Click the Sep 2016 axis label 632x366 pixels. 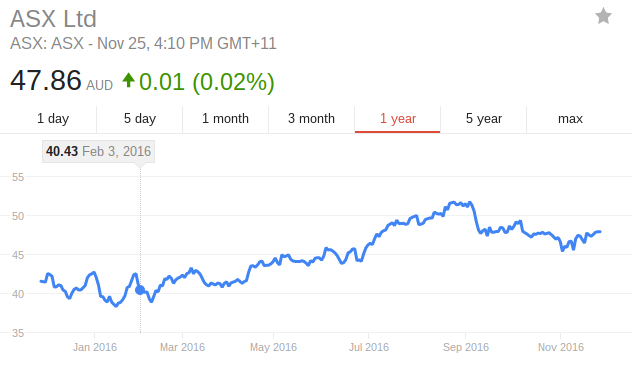pos(466,347)
